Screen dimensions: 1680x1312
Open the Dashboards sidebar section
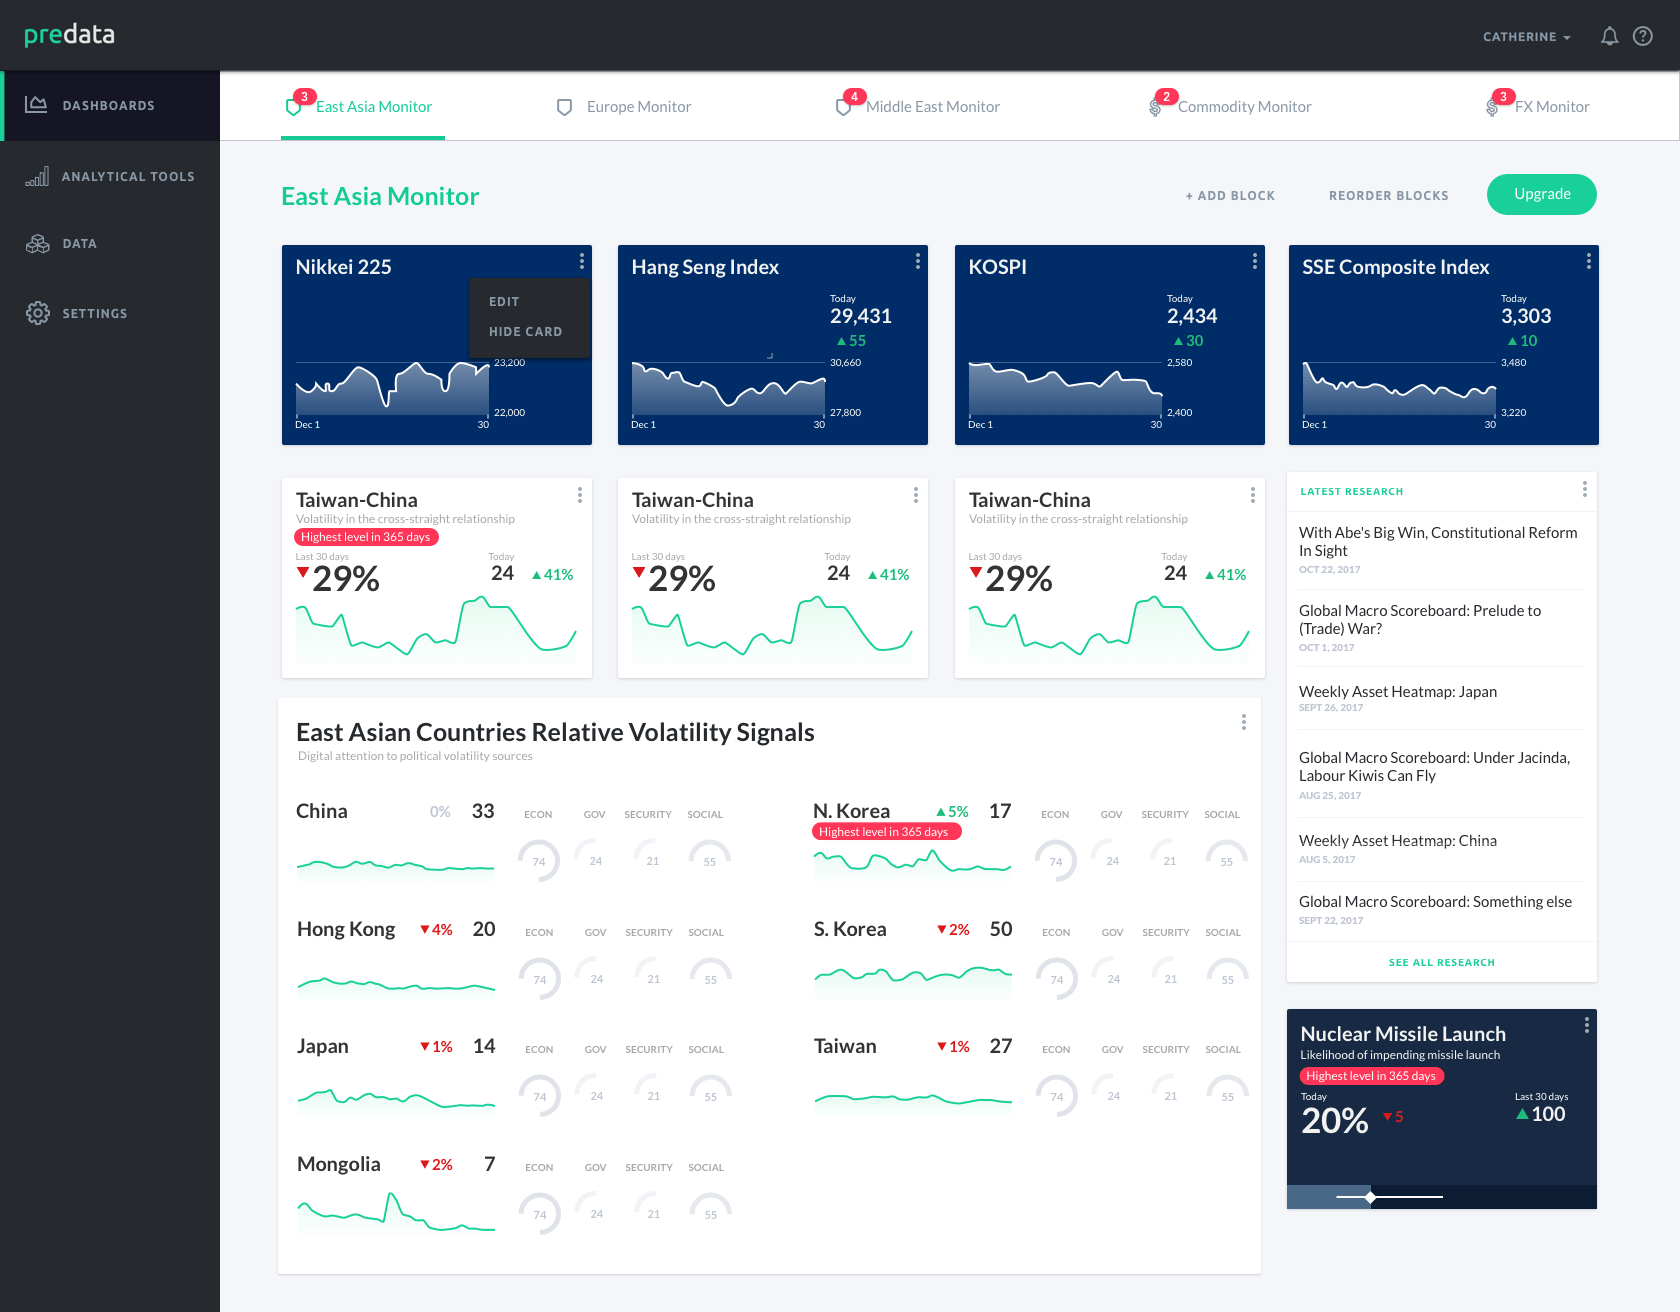pos(110,105)
